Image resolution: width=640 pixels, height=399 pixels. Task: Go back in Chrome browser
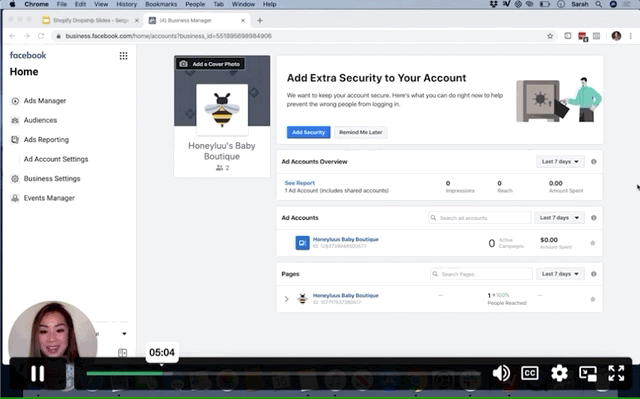click(x=13, y=36)
